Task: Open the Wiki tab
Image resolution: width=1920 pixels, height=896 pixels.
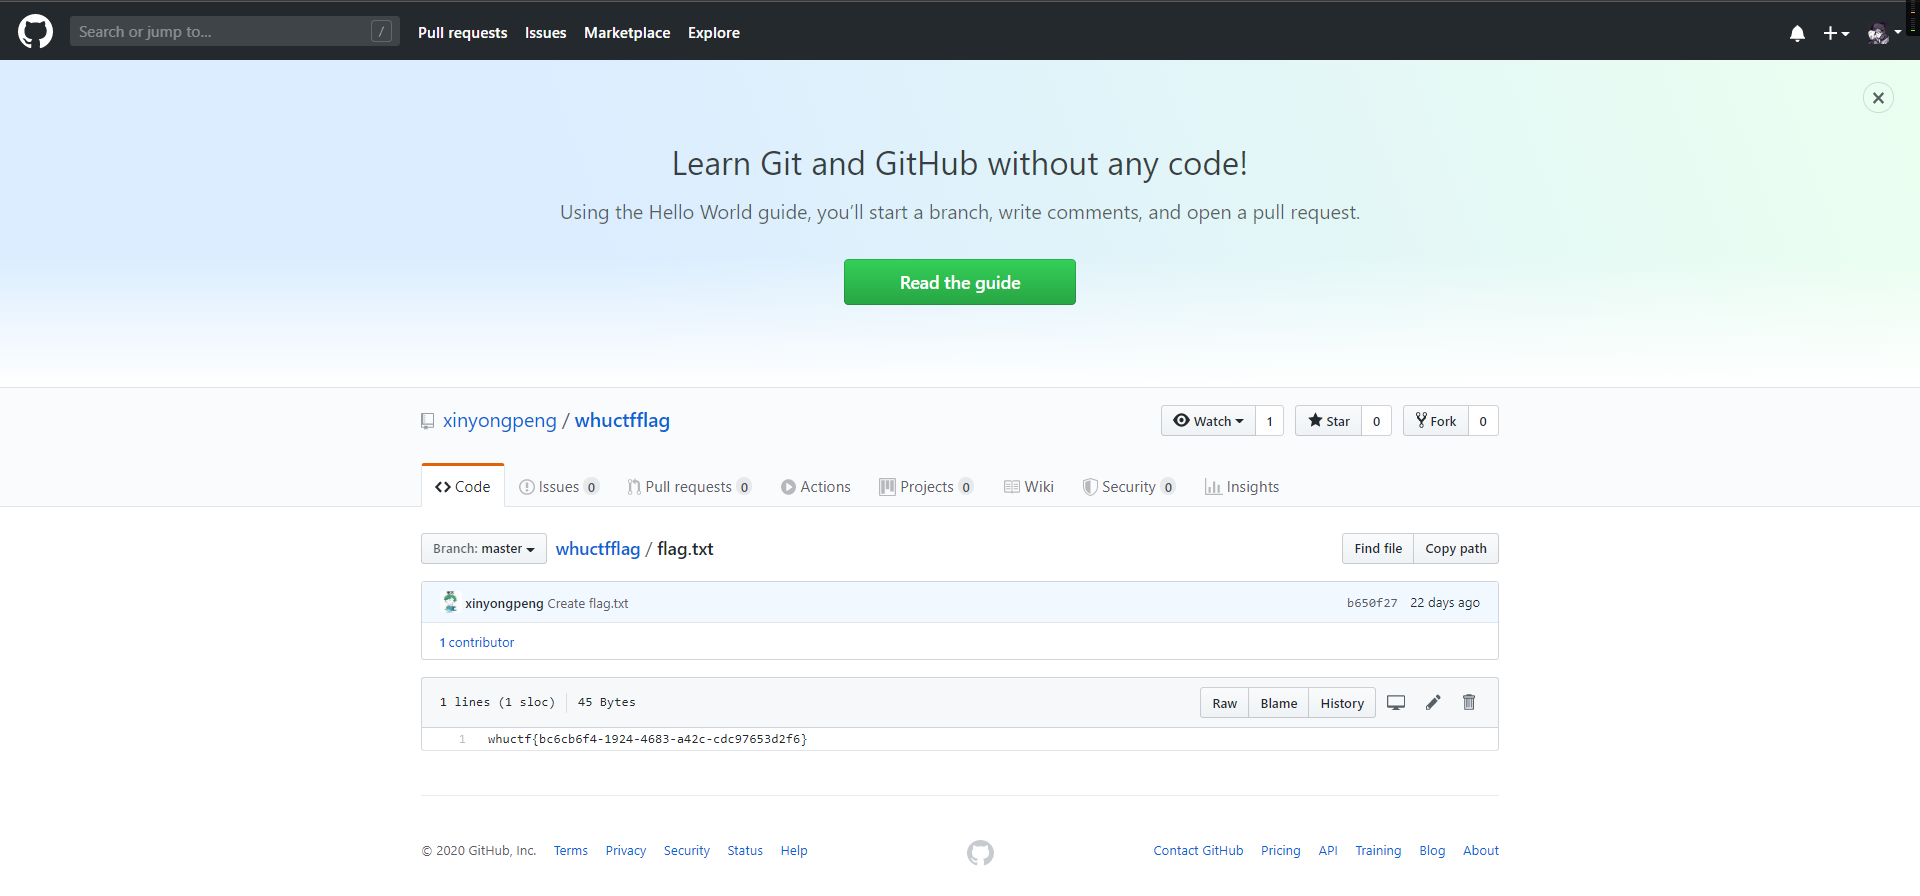Action: pyautogui.click(x=1029, y=487)
